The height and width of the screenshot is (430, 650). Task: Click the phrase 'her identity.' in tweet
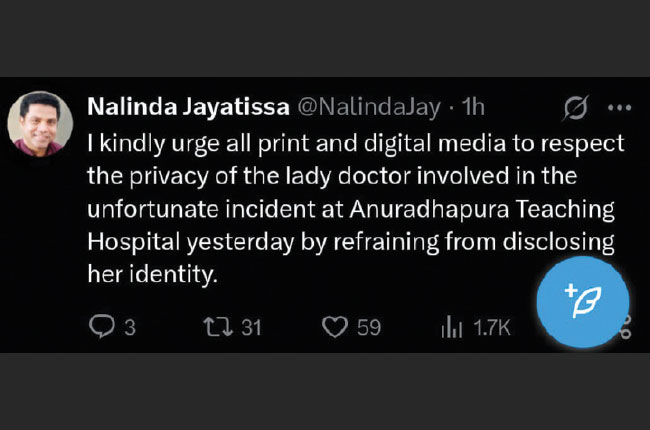[153, 274]
